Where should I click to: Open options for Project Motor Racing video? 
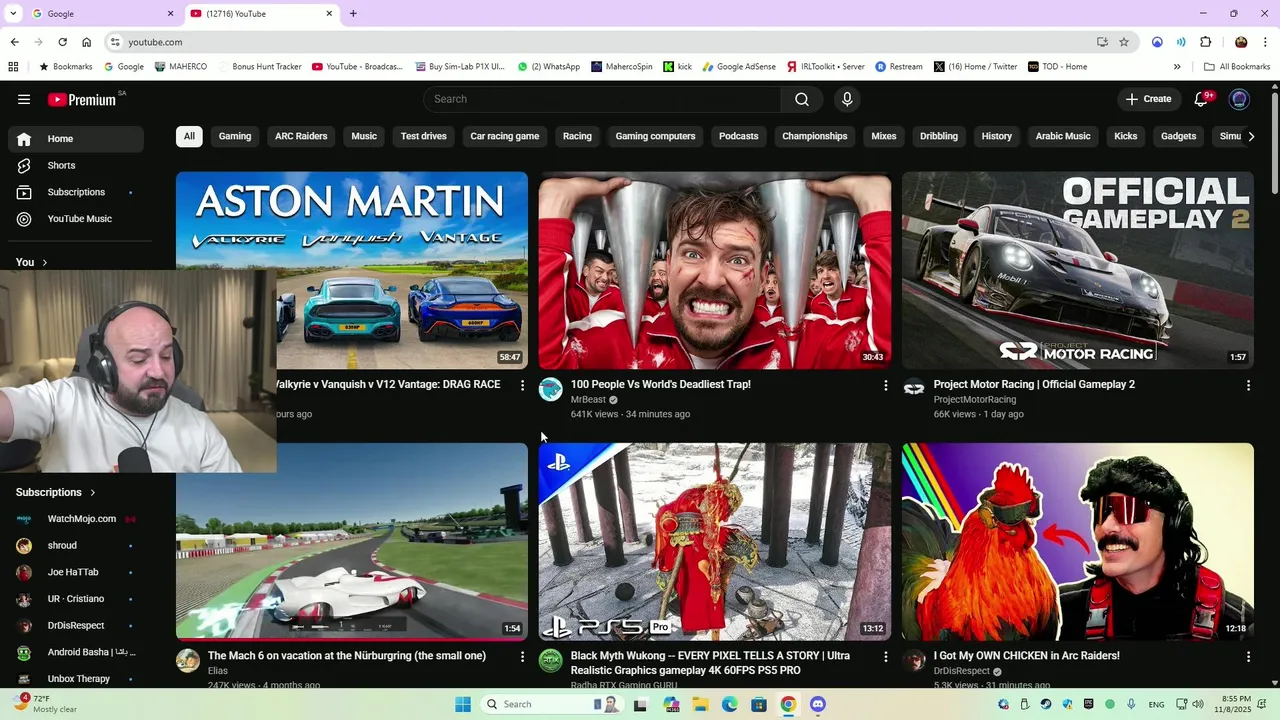[x=1248, y=385]
